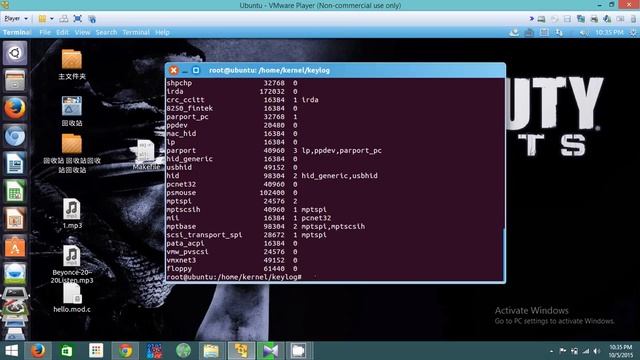Open LibreOffice Writer from the launcher
The height and width of the screenshot is (360, 640).
[x=15, y=164]
